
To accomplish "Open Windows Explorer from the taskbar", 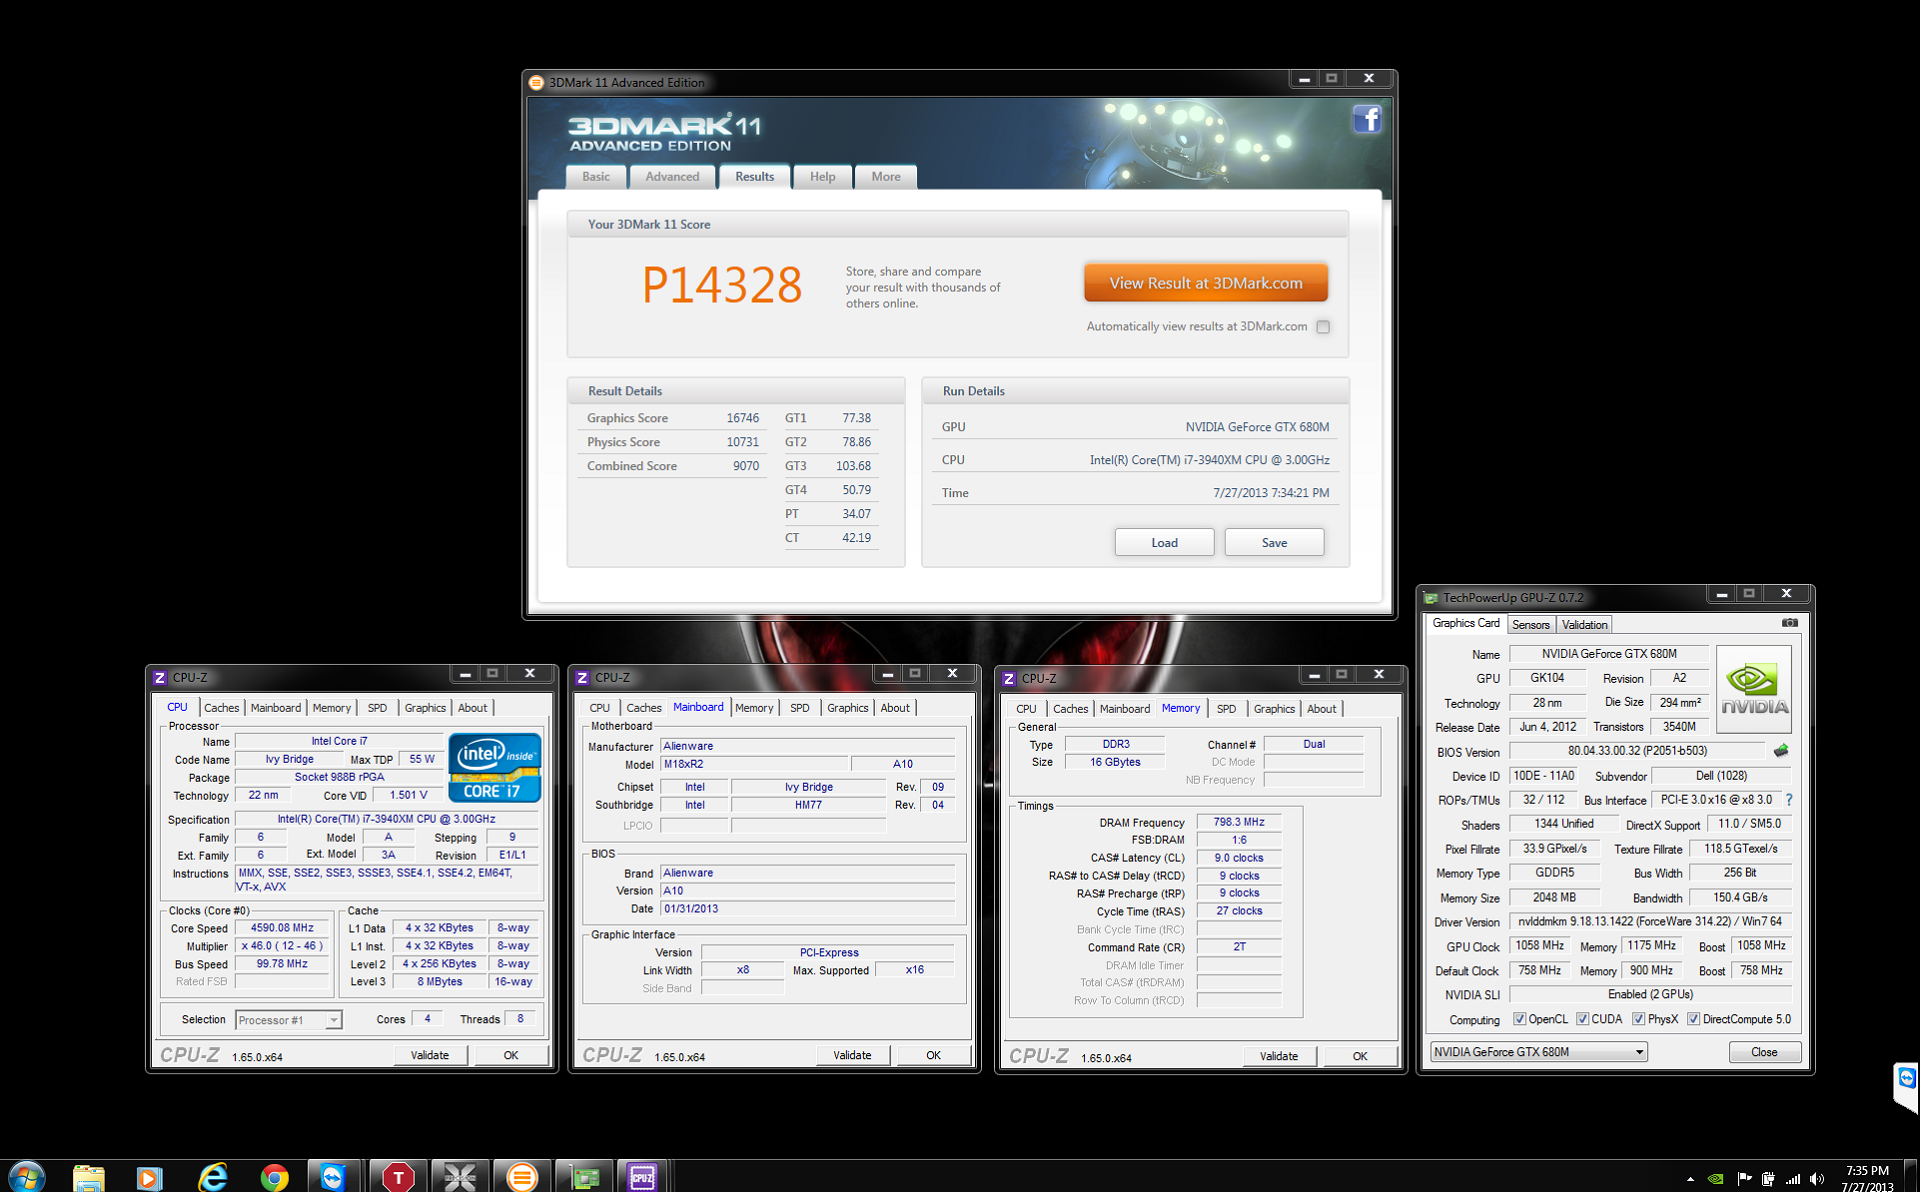I will tap(89, 1177).
